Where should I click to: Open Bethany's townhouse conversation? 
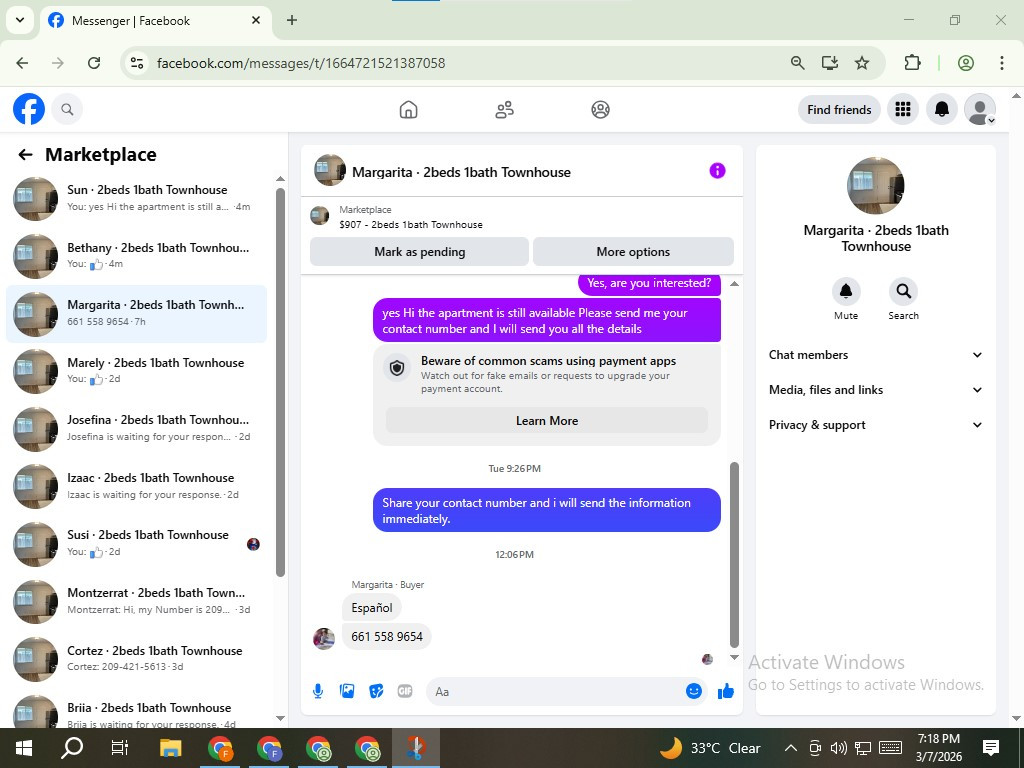[136, 255]
